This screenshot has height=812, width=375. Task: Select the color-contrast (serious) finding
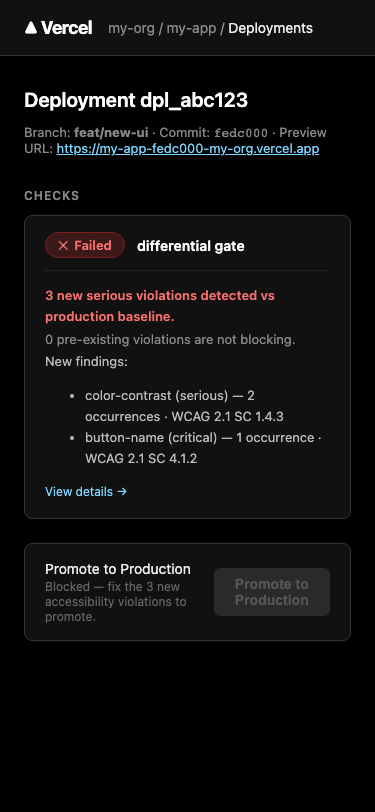(184, 406)
